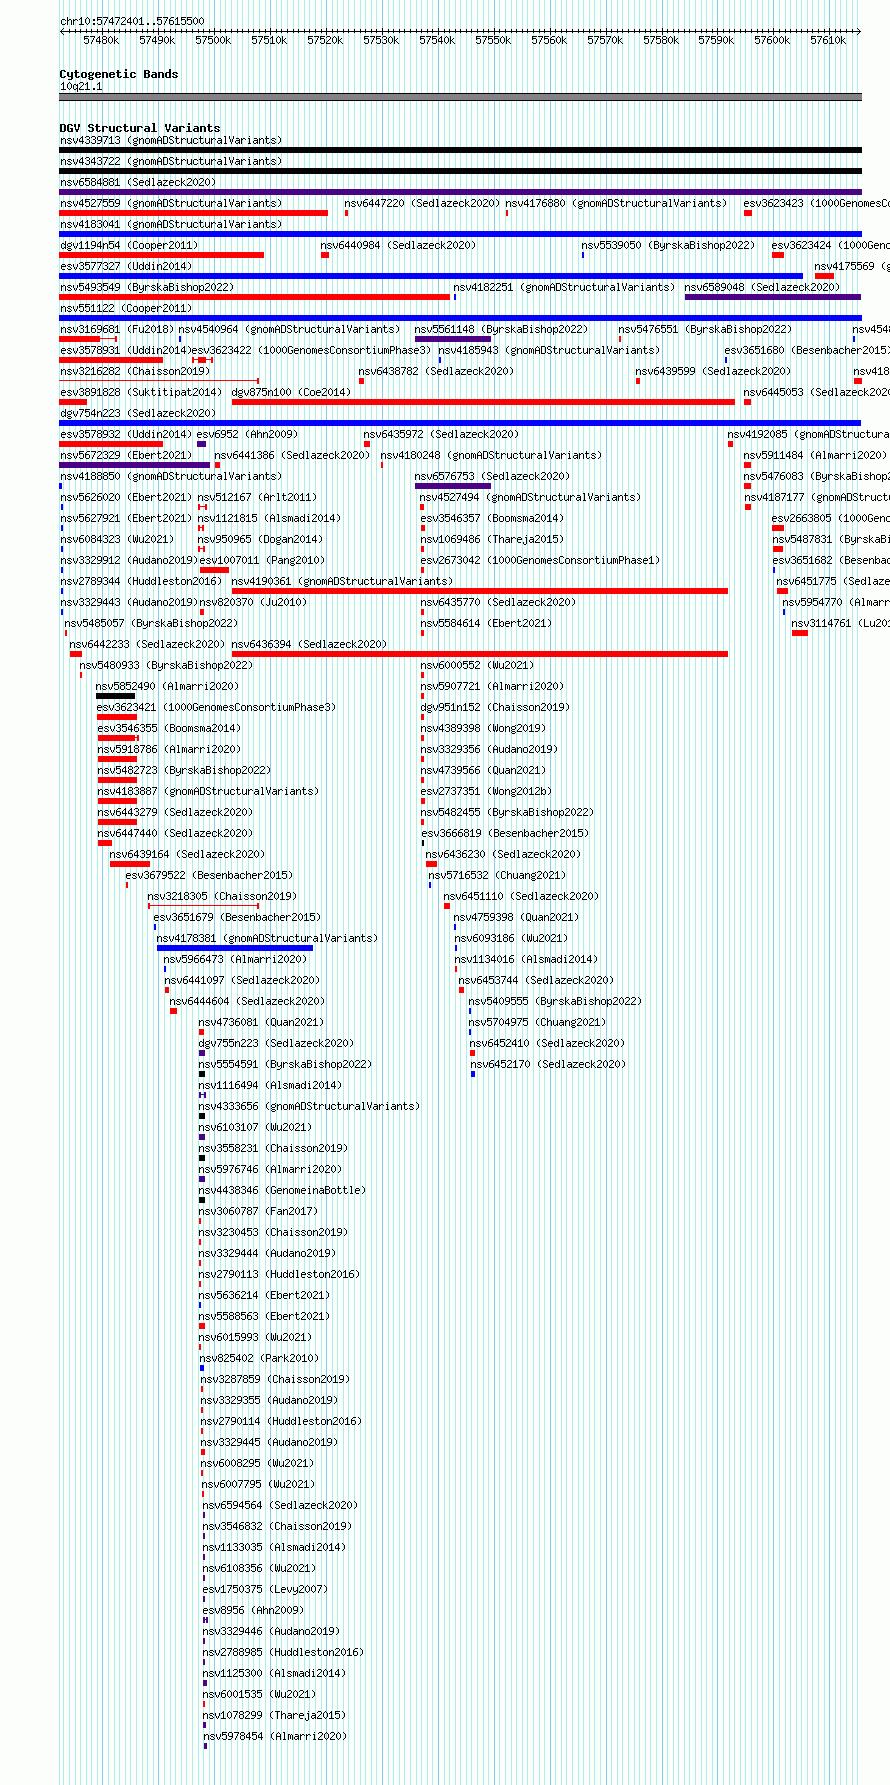
Task: Click nsv4185943 gnomAD variant label
Action: click(549, 350)
